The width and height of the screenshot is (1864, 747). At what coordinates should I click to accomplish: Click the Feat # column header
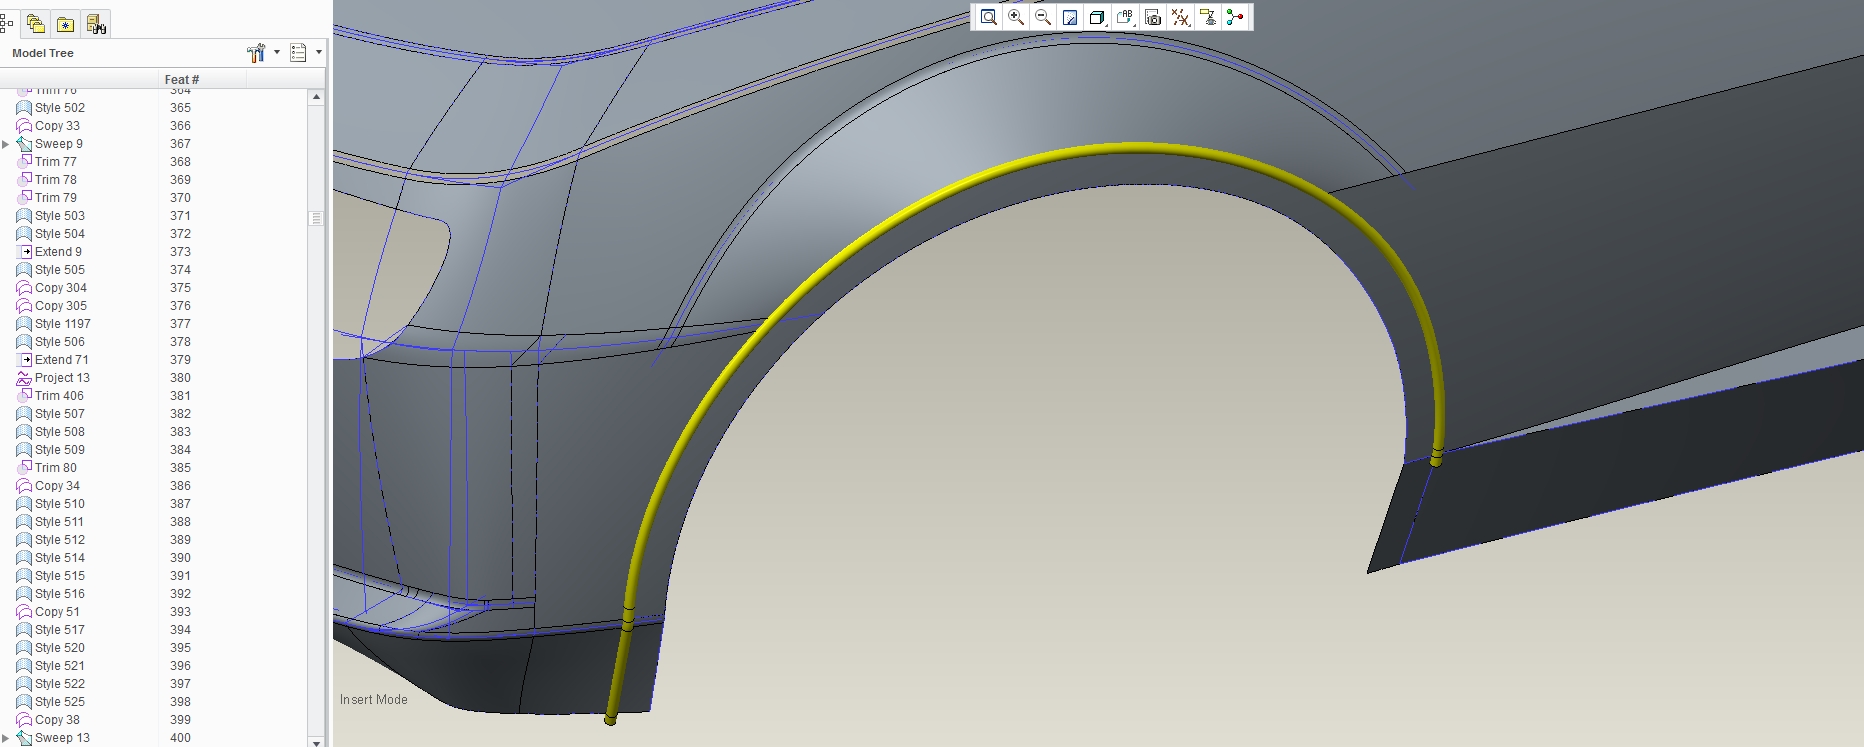point(182,80)
